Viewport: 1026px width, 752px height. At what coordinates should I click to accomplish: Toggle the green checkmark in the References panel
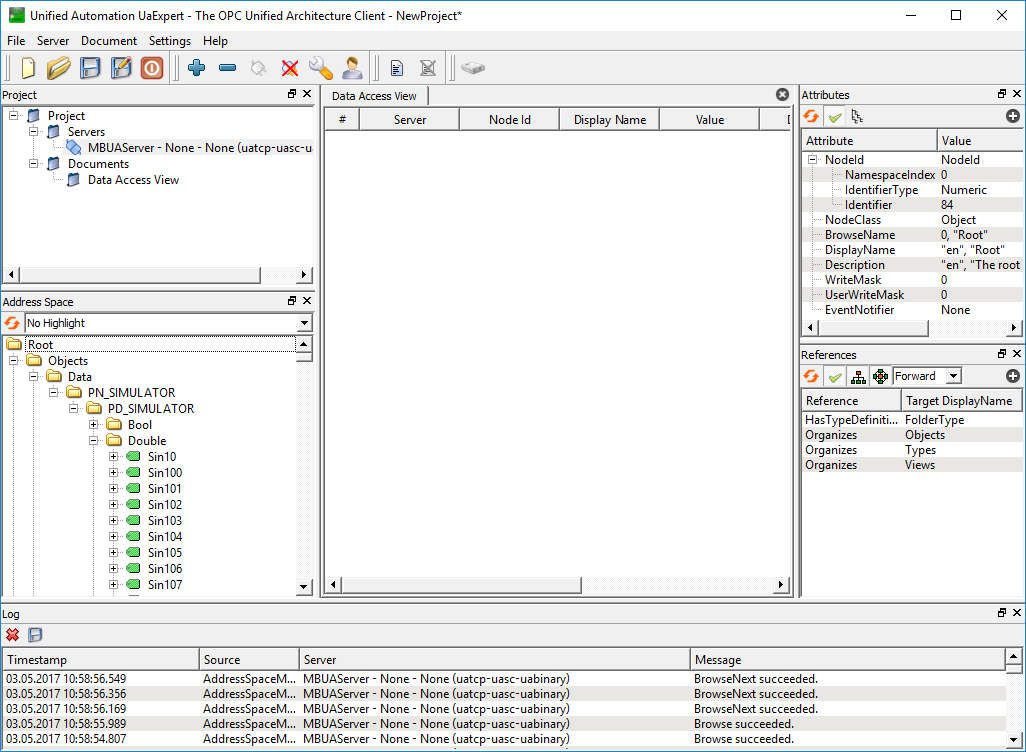tap(835, 375)
